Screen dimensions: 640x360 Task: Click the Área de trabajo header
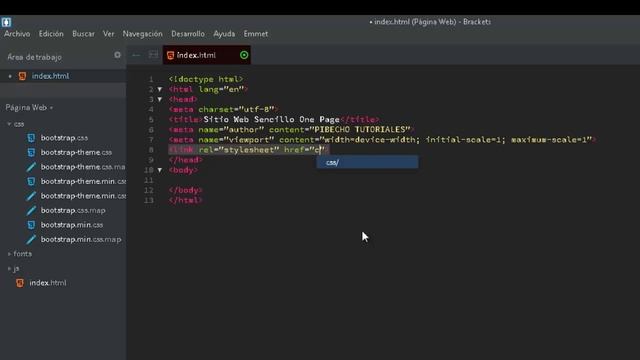(x=35, y=57)
